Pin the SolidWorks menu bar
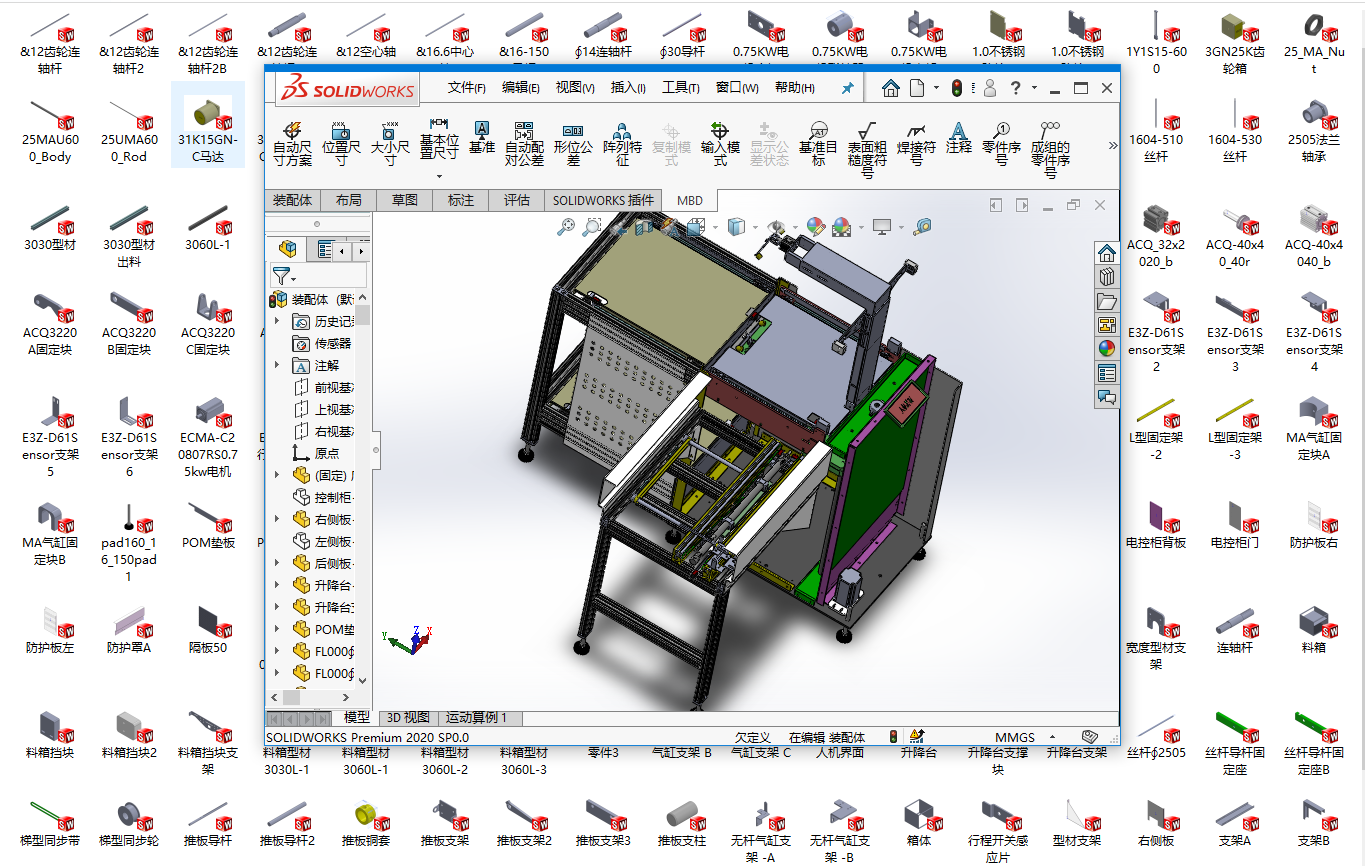Viewport: 1365px width, 866px height. pos(847,88)
